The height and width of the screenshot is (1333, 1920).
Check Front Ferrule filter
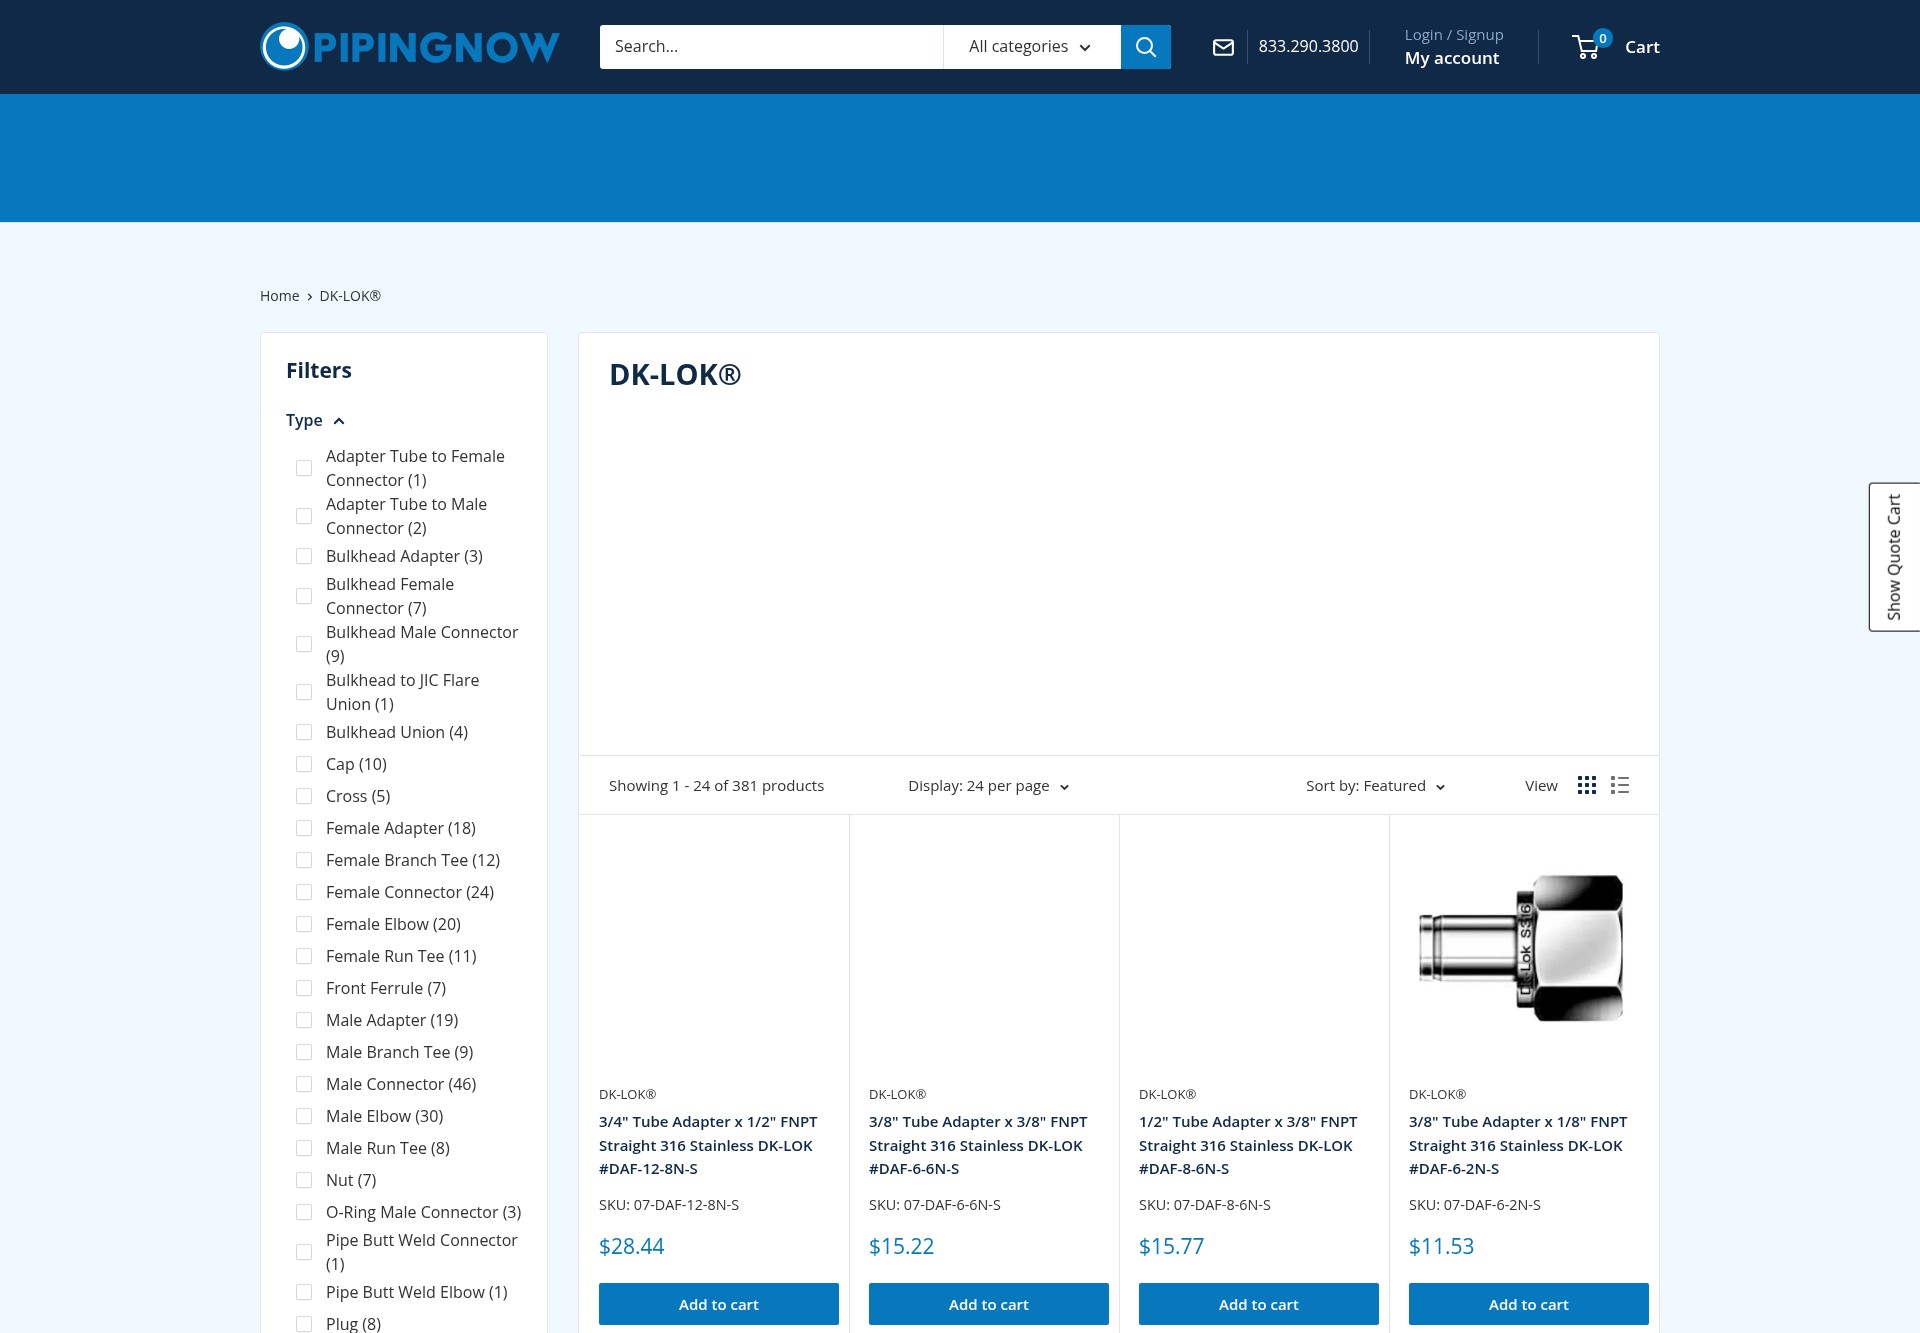[304, 988]
